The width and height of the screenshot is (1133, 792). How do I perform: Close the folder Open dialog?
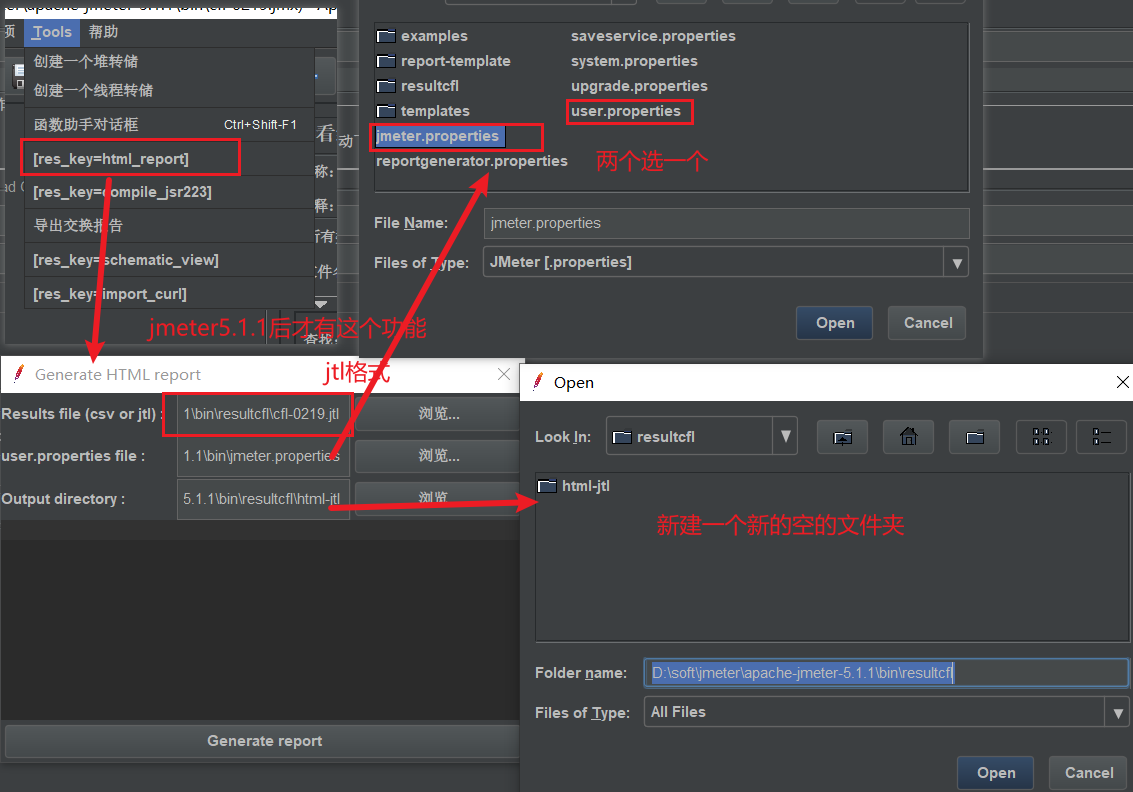click(1122, 382)
